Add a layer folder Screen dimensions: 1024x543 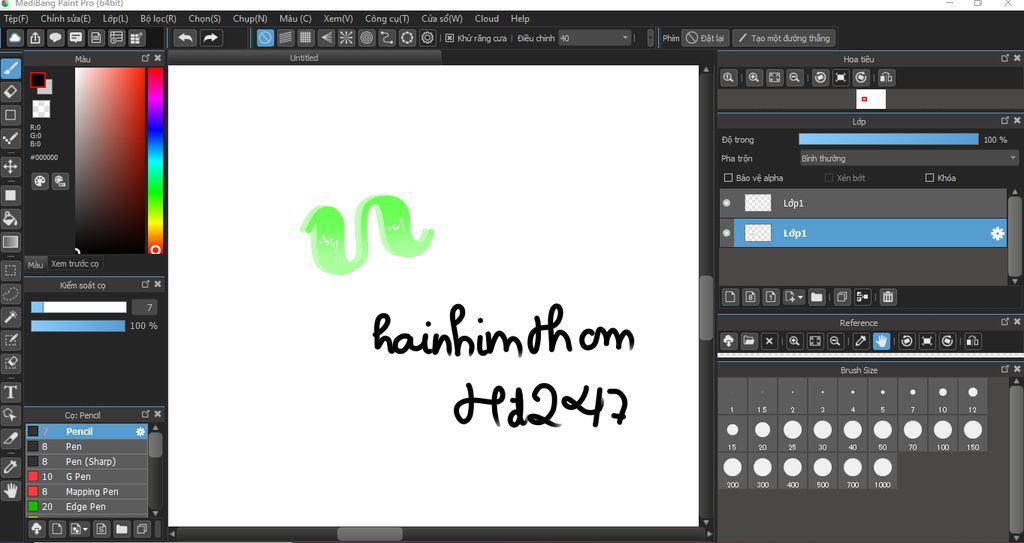816,297
